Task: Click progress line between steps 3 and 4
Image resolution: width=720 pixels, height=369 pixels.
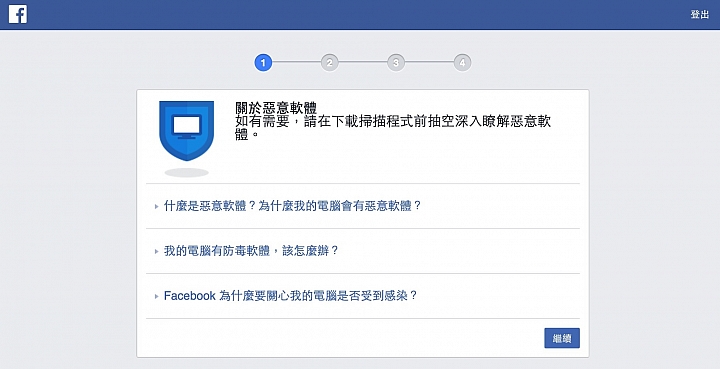Action: coord(429,62)
